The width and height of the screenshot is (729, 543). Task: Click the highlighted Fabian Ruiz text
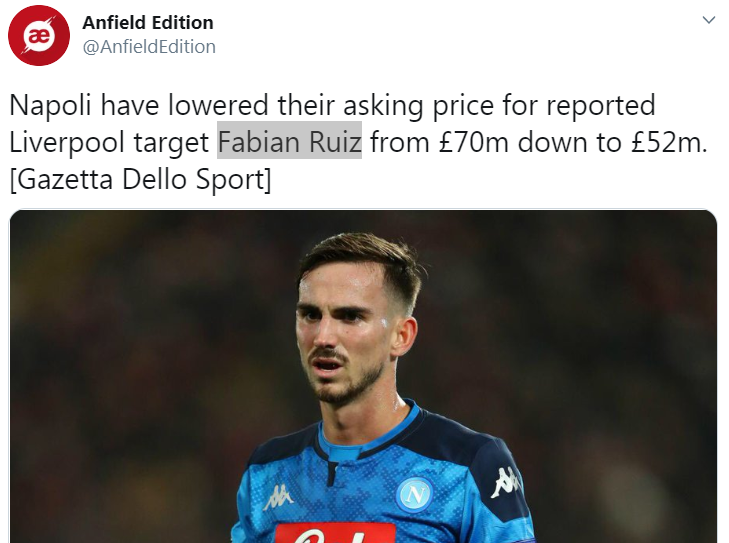tap(289, 142)
